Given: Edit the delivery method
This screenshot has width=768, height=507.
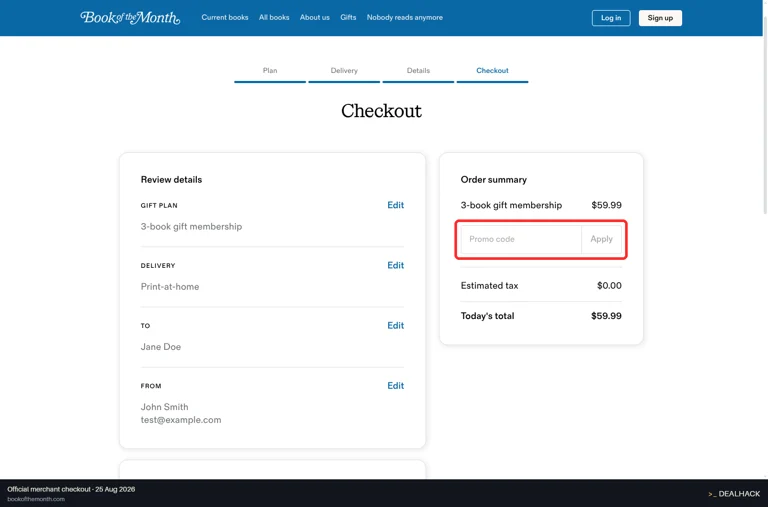Looking at the screenshot, I should 395,266.
